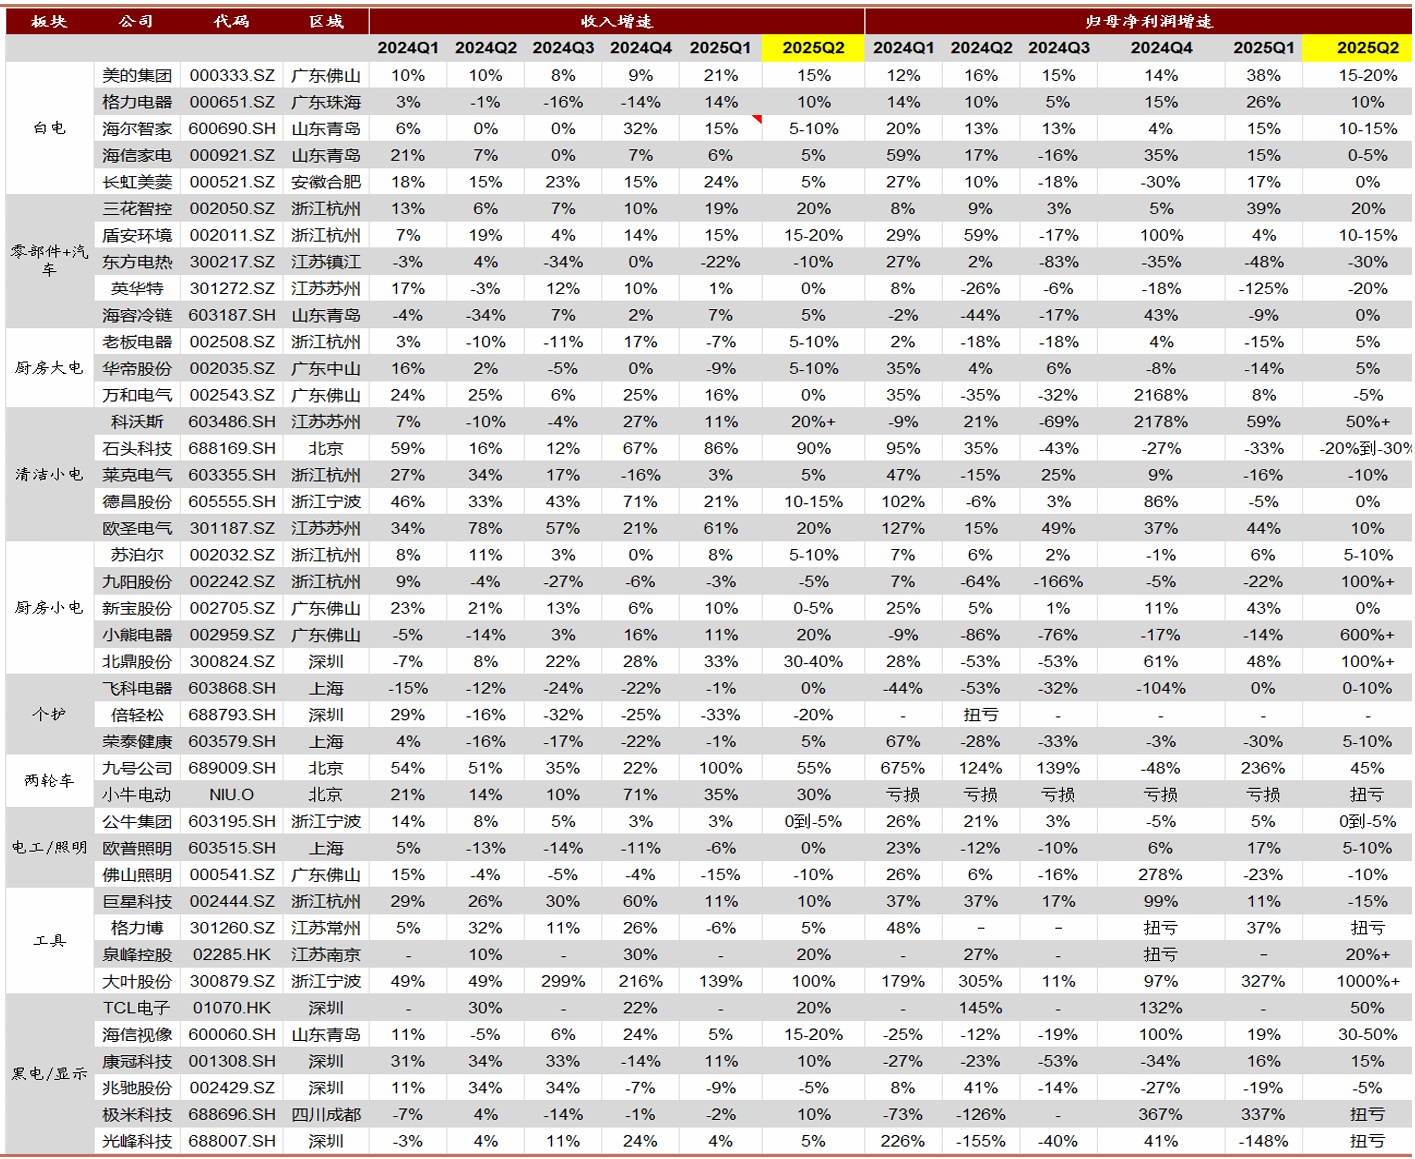This screenshot has height=1159, width=1415.
Task: Select the 1000%+ value in 大叶股份 row
Action: 1367,981
